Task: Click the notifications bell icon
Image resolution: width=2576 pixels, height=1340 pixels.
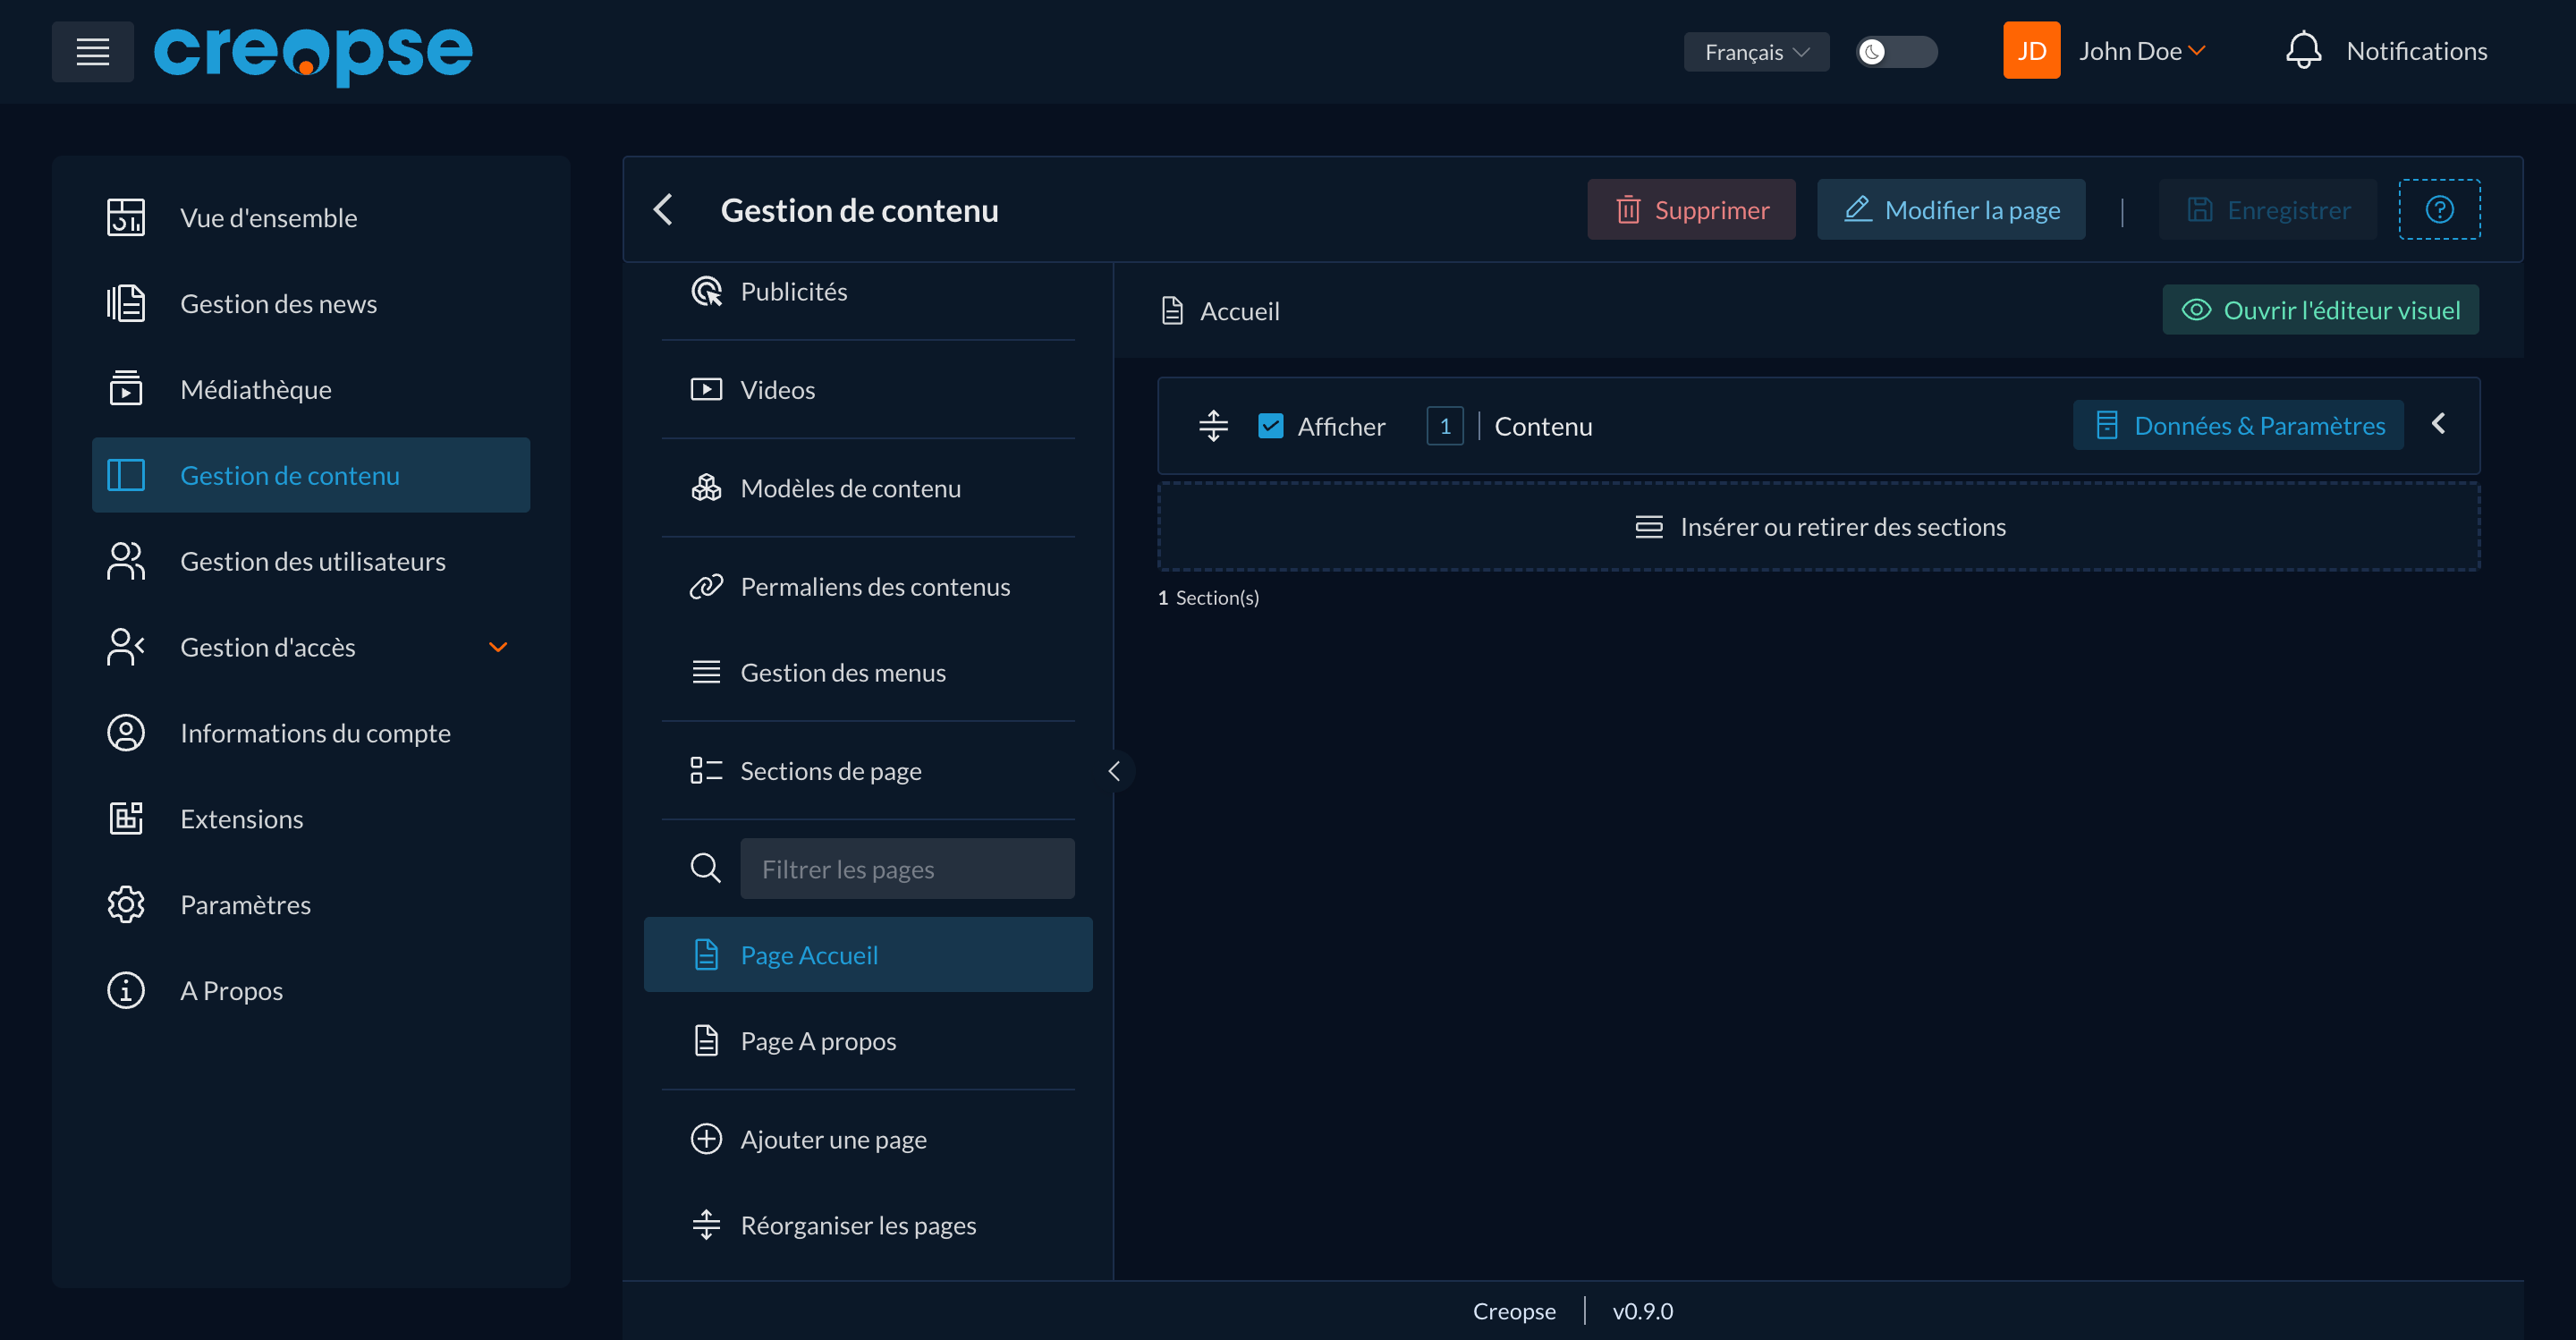Action: coord(2303,50)
